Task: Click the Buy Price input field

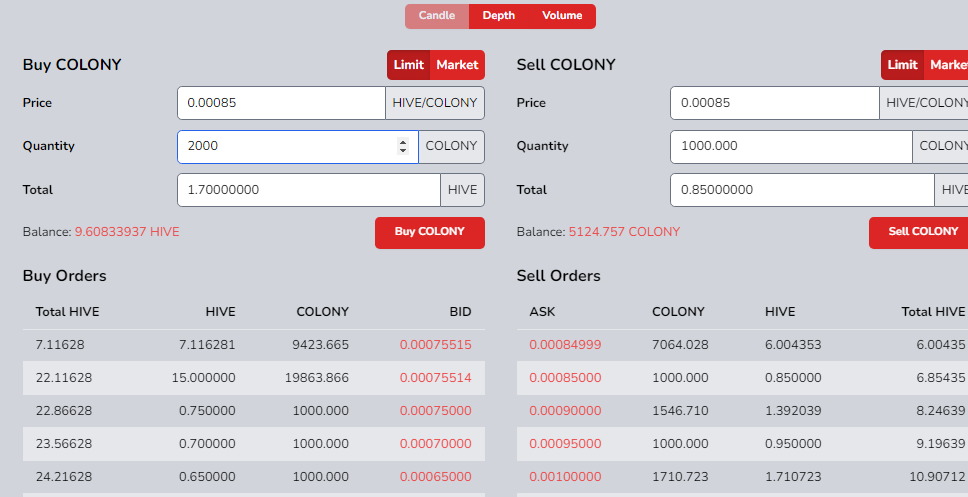Action: pyautogui.click(x=282, y=103)
